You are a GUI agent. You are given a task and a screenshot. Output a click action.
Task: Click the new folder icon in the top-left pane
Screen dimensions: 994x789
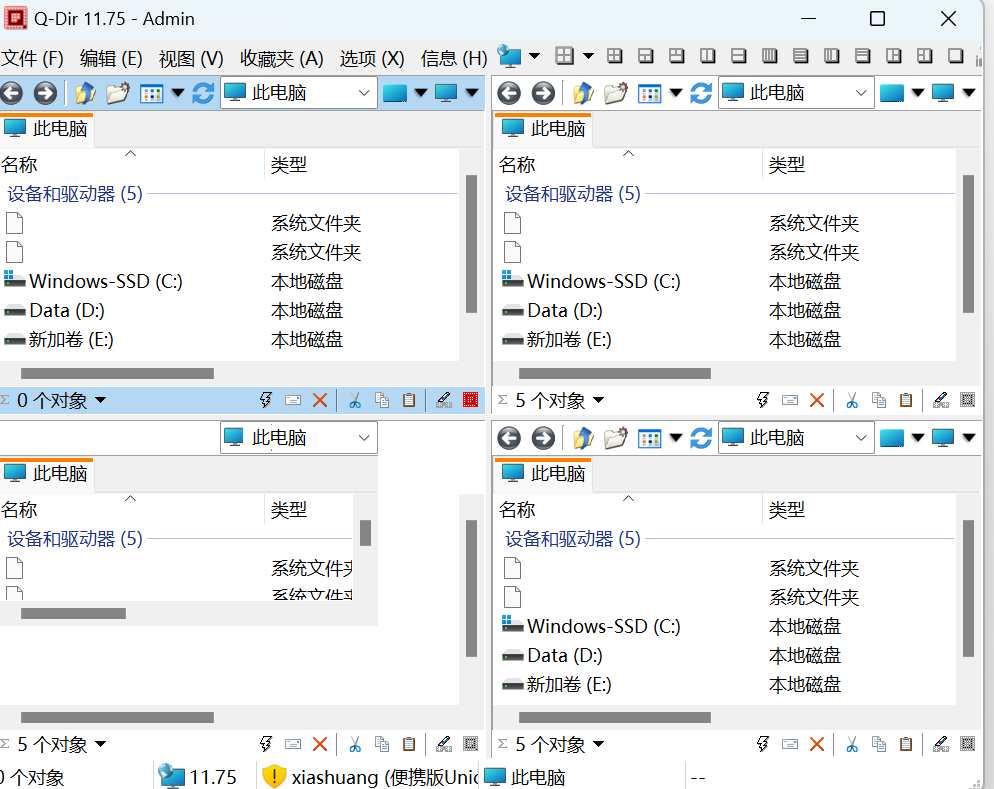118,93
